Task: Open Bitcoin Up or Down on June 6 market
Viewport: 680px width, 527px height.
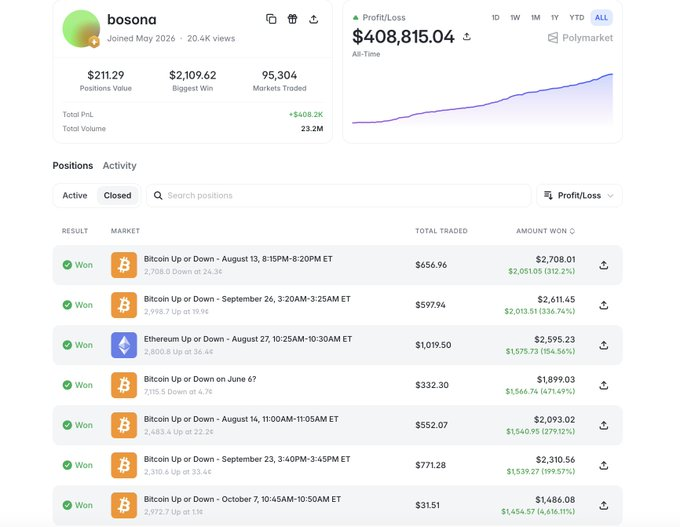Action: pos(200,379)
